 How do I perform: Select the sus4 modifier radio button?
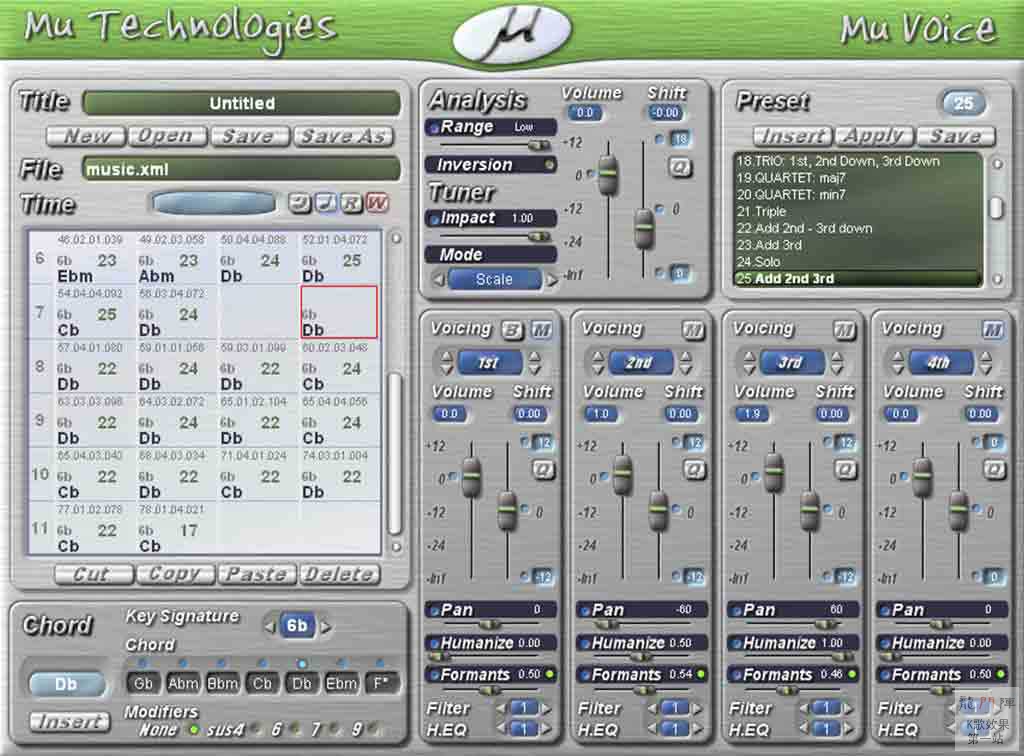pos(255,729)
